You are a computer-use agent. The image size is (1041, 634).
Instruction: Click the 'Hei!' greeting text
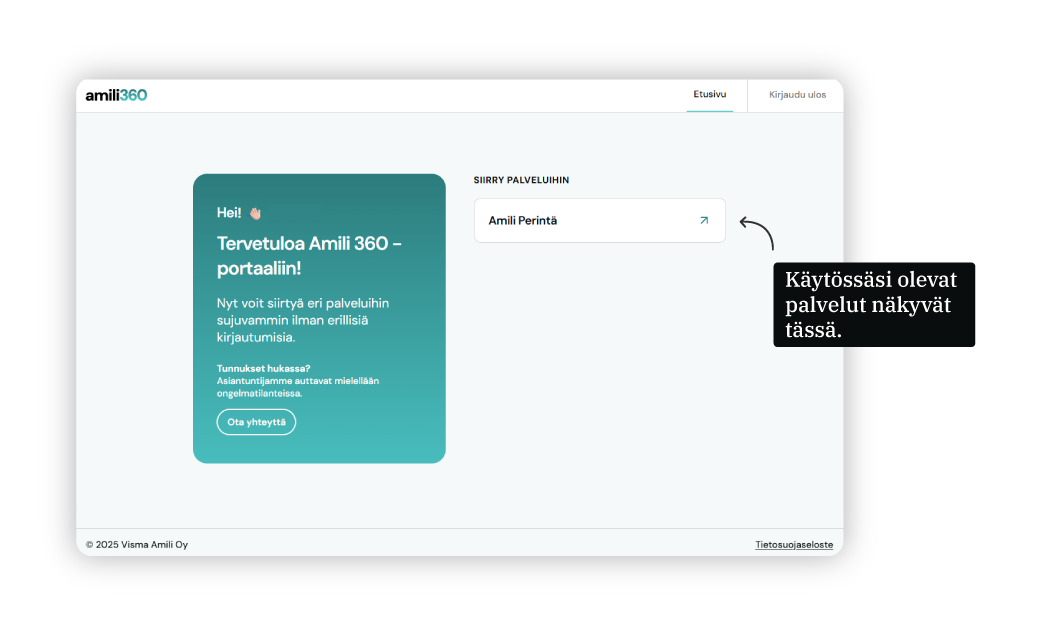click(229, 213)
